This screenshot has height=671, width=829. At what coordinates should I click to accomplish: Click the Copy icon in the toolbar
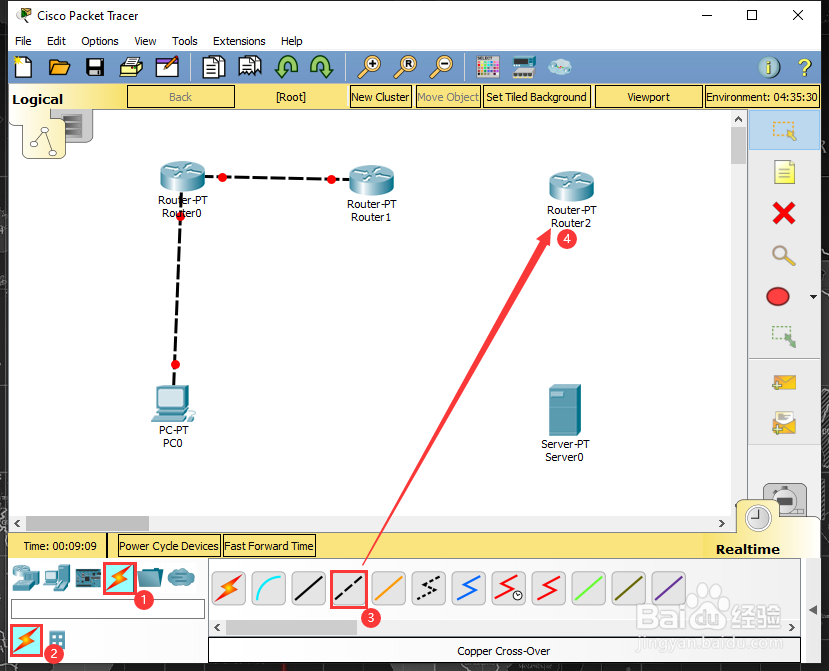214,67
